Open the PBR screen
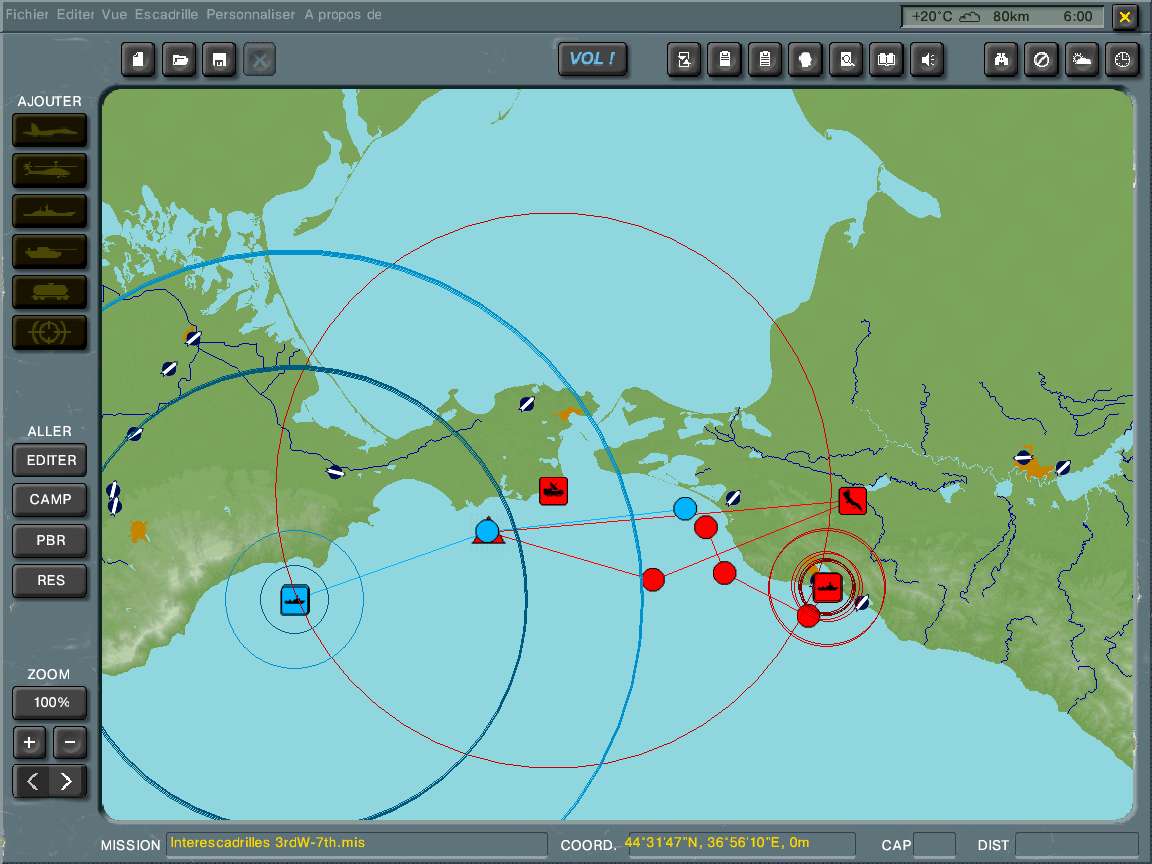The height and width of the screenshot is (864, 1152). [50, 540]
